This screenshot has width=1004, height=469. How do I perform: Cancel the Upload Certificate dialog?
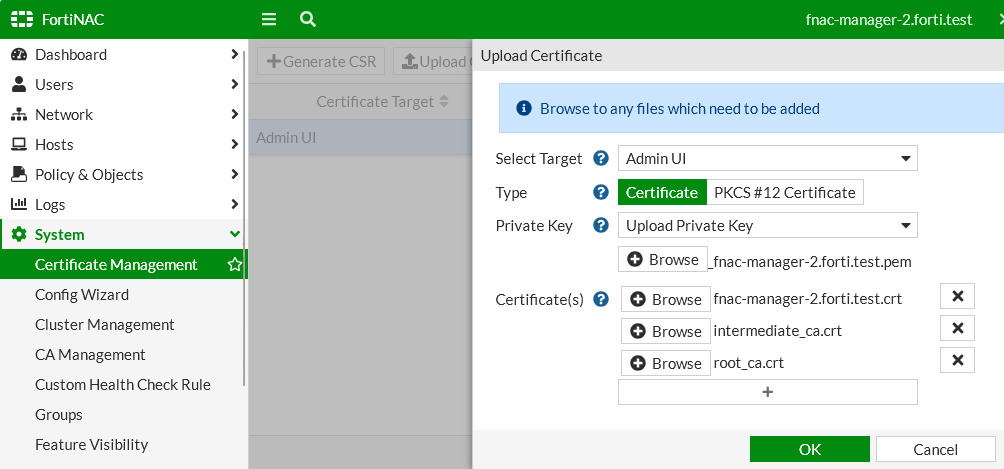point(936,449)
